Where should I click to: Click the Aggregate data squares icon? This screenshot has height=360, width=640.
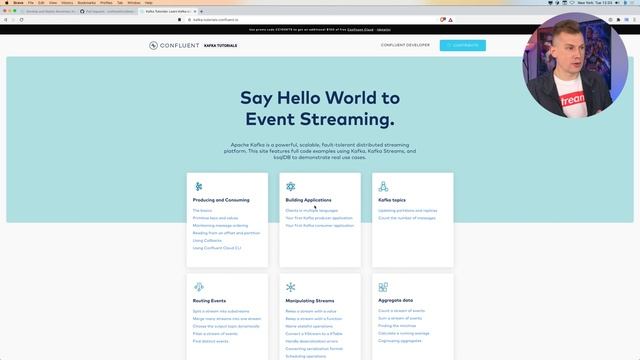(383, 287)
